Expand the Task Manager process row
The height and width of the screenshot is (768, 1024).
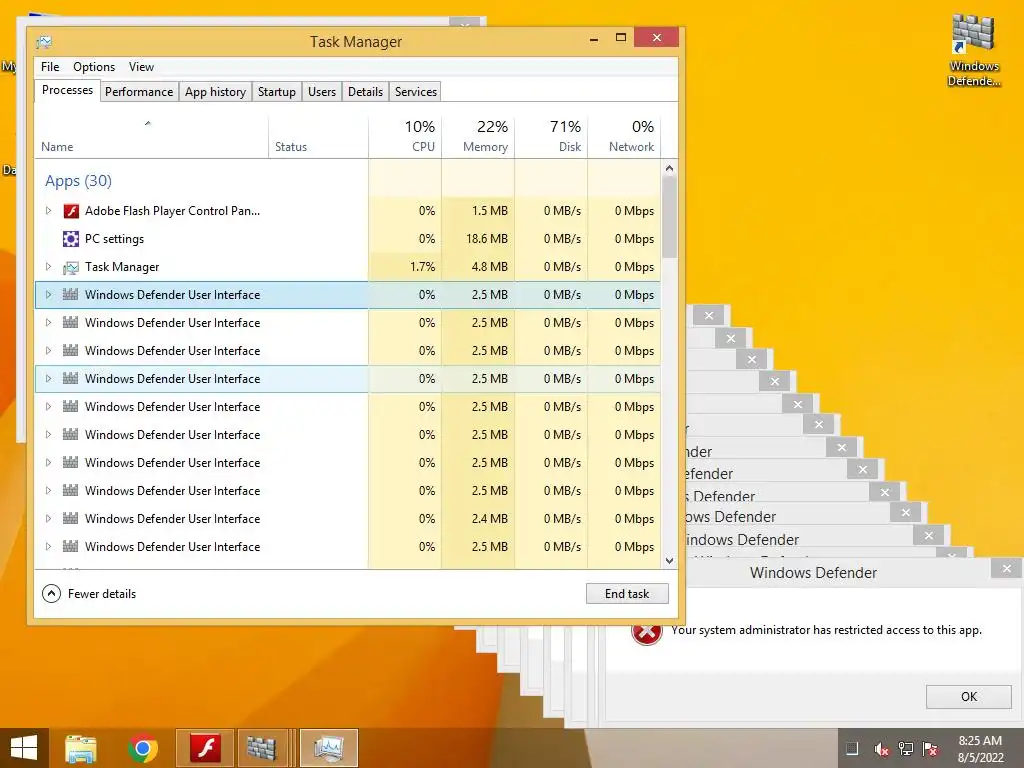coord(48,267)
